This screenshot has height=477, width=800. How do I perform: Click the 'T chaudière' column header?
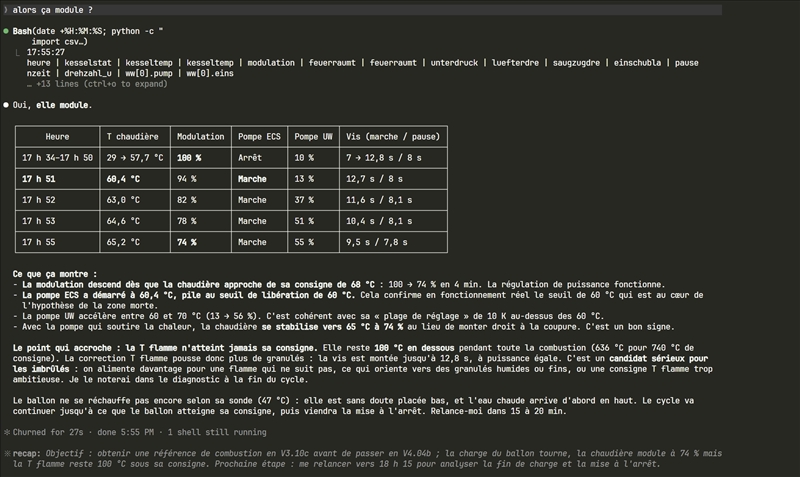[133, 137]
